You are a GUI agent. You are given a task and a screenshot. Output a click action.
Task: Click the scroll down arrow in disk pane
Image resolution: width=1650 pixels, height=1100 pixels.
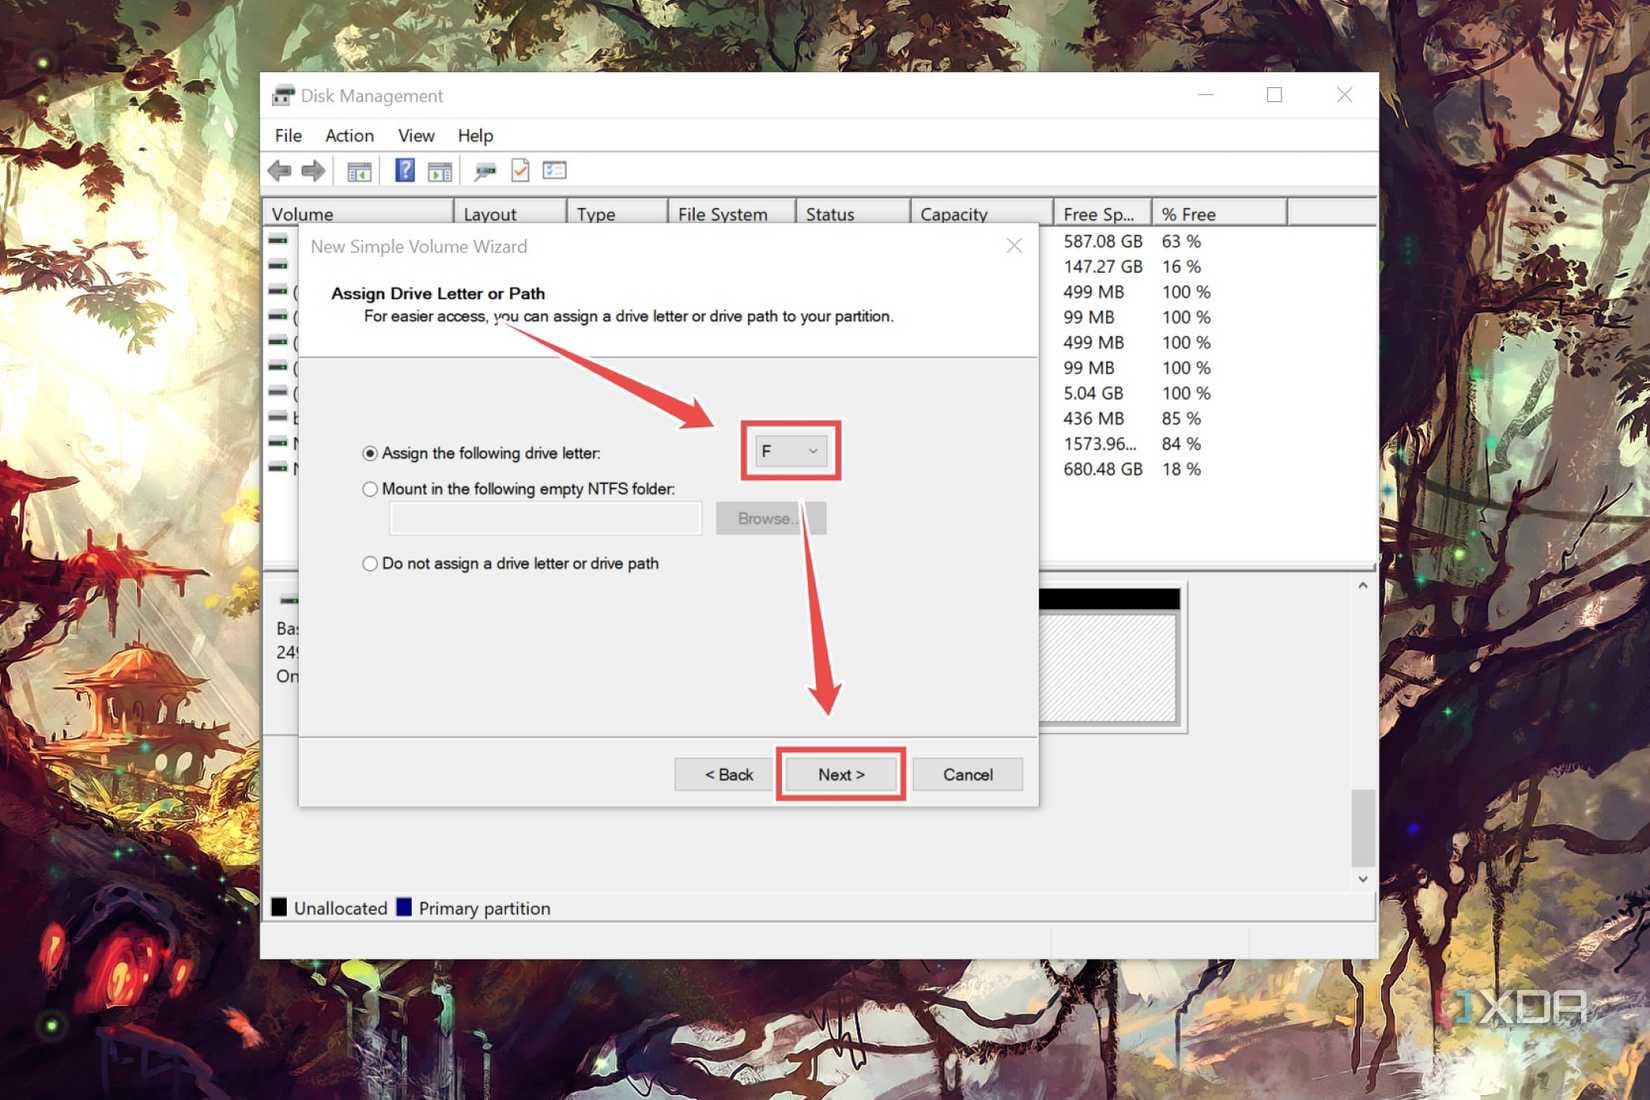point(1363,879)
